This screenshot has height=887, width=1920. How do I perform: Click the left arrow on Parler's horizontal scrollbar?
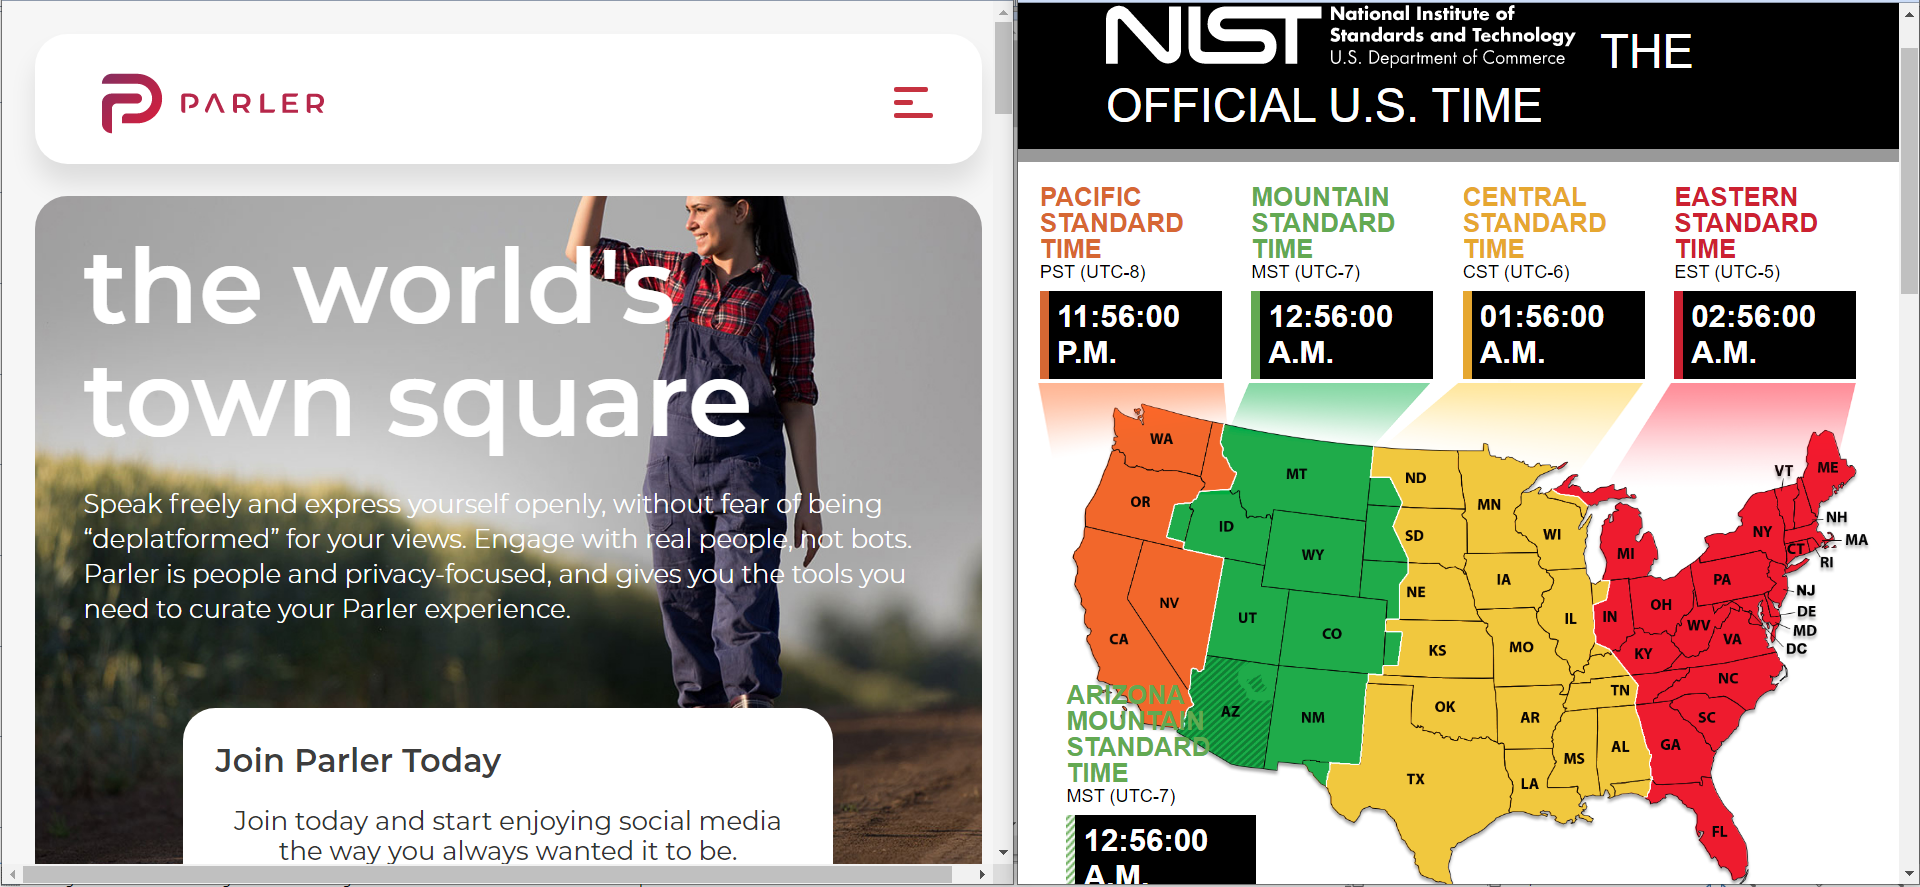(x=11, y=874)
